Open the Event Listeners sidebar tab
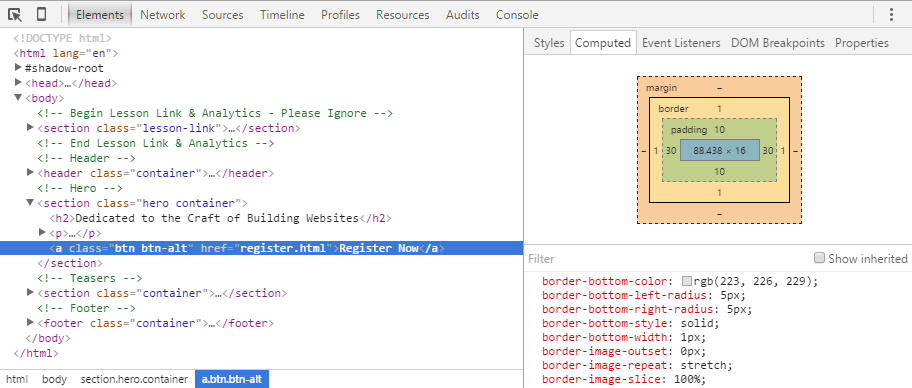The height and width of the screenshot is (388, 912). tap(681, 43)
